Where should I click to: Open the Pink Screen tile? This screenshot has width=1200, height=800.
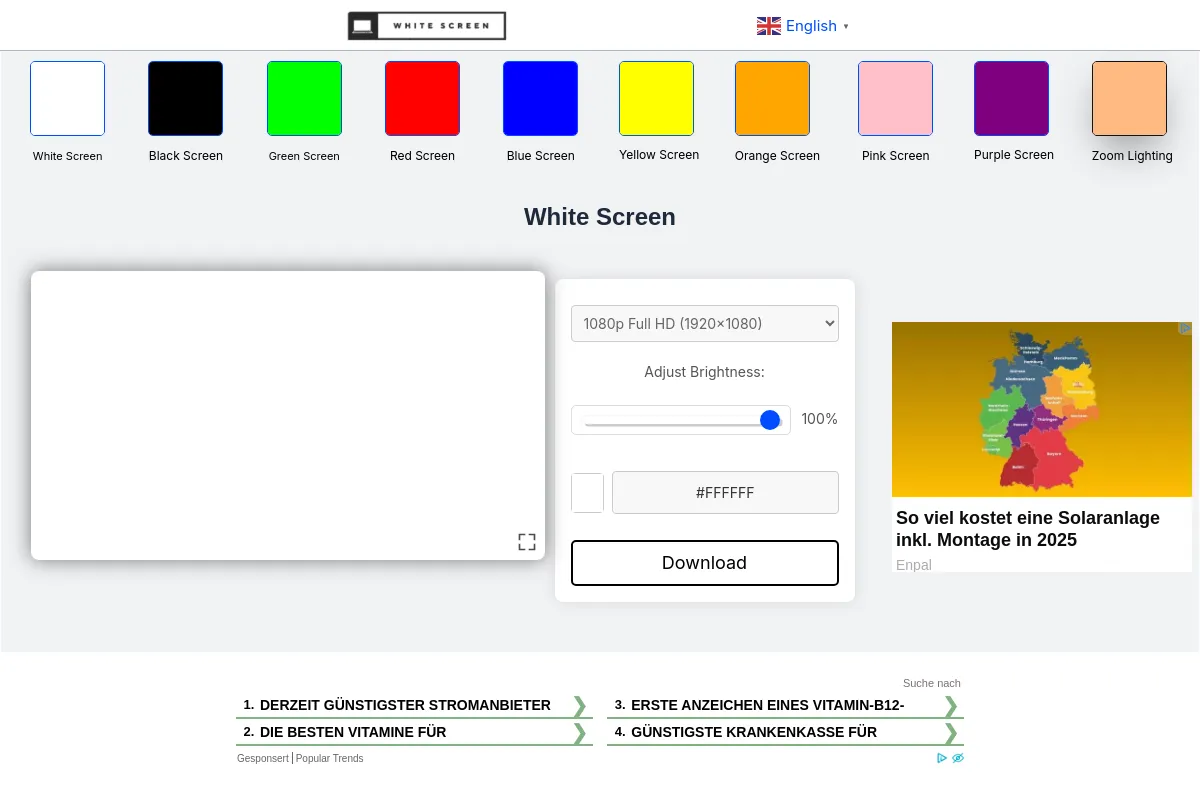(895, 99)
